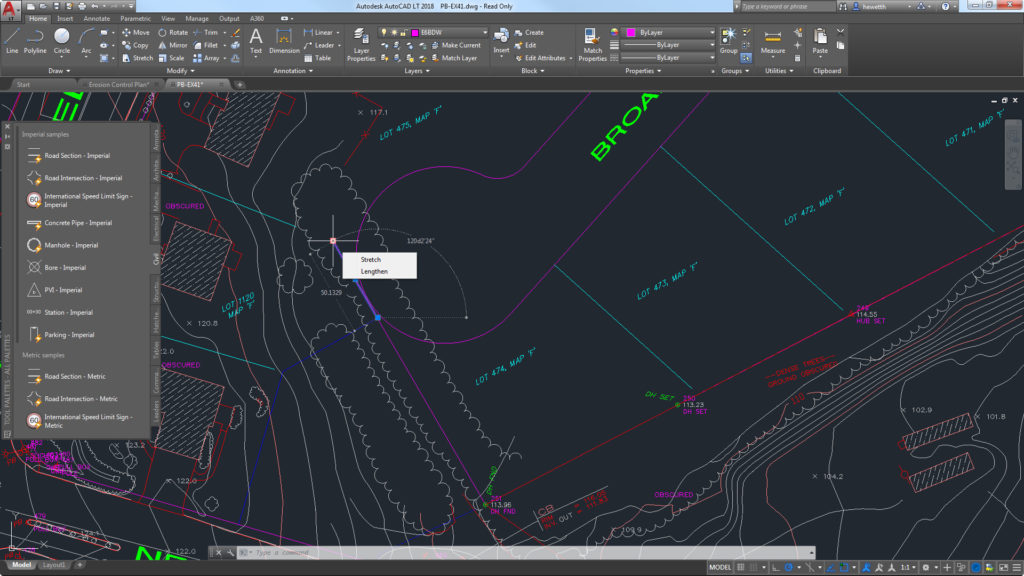The image size is (1024, 576).
Task: Choose Lengthen from the grip context menu
Action: (374, 271)
